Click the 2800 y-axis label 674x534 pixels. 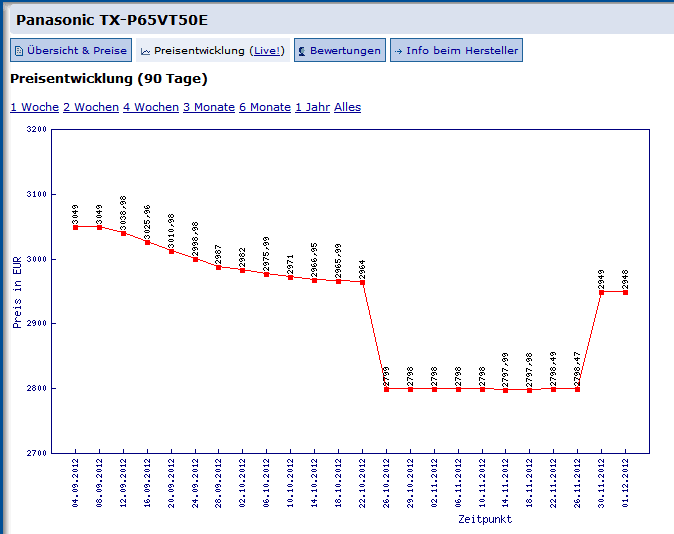click(37, 388)
